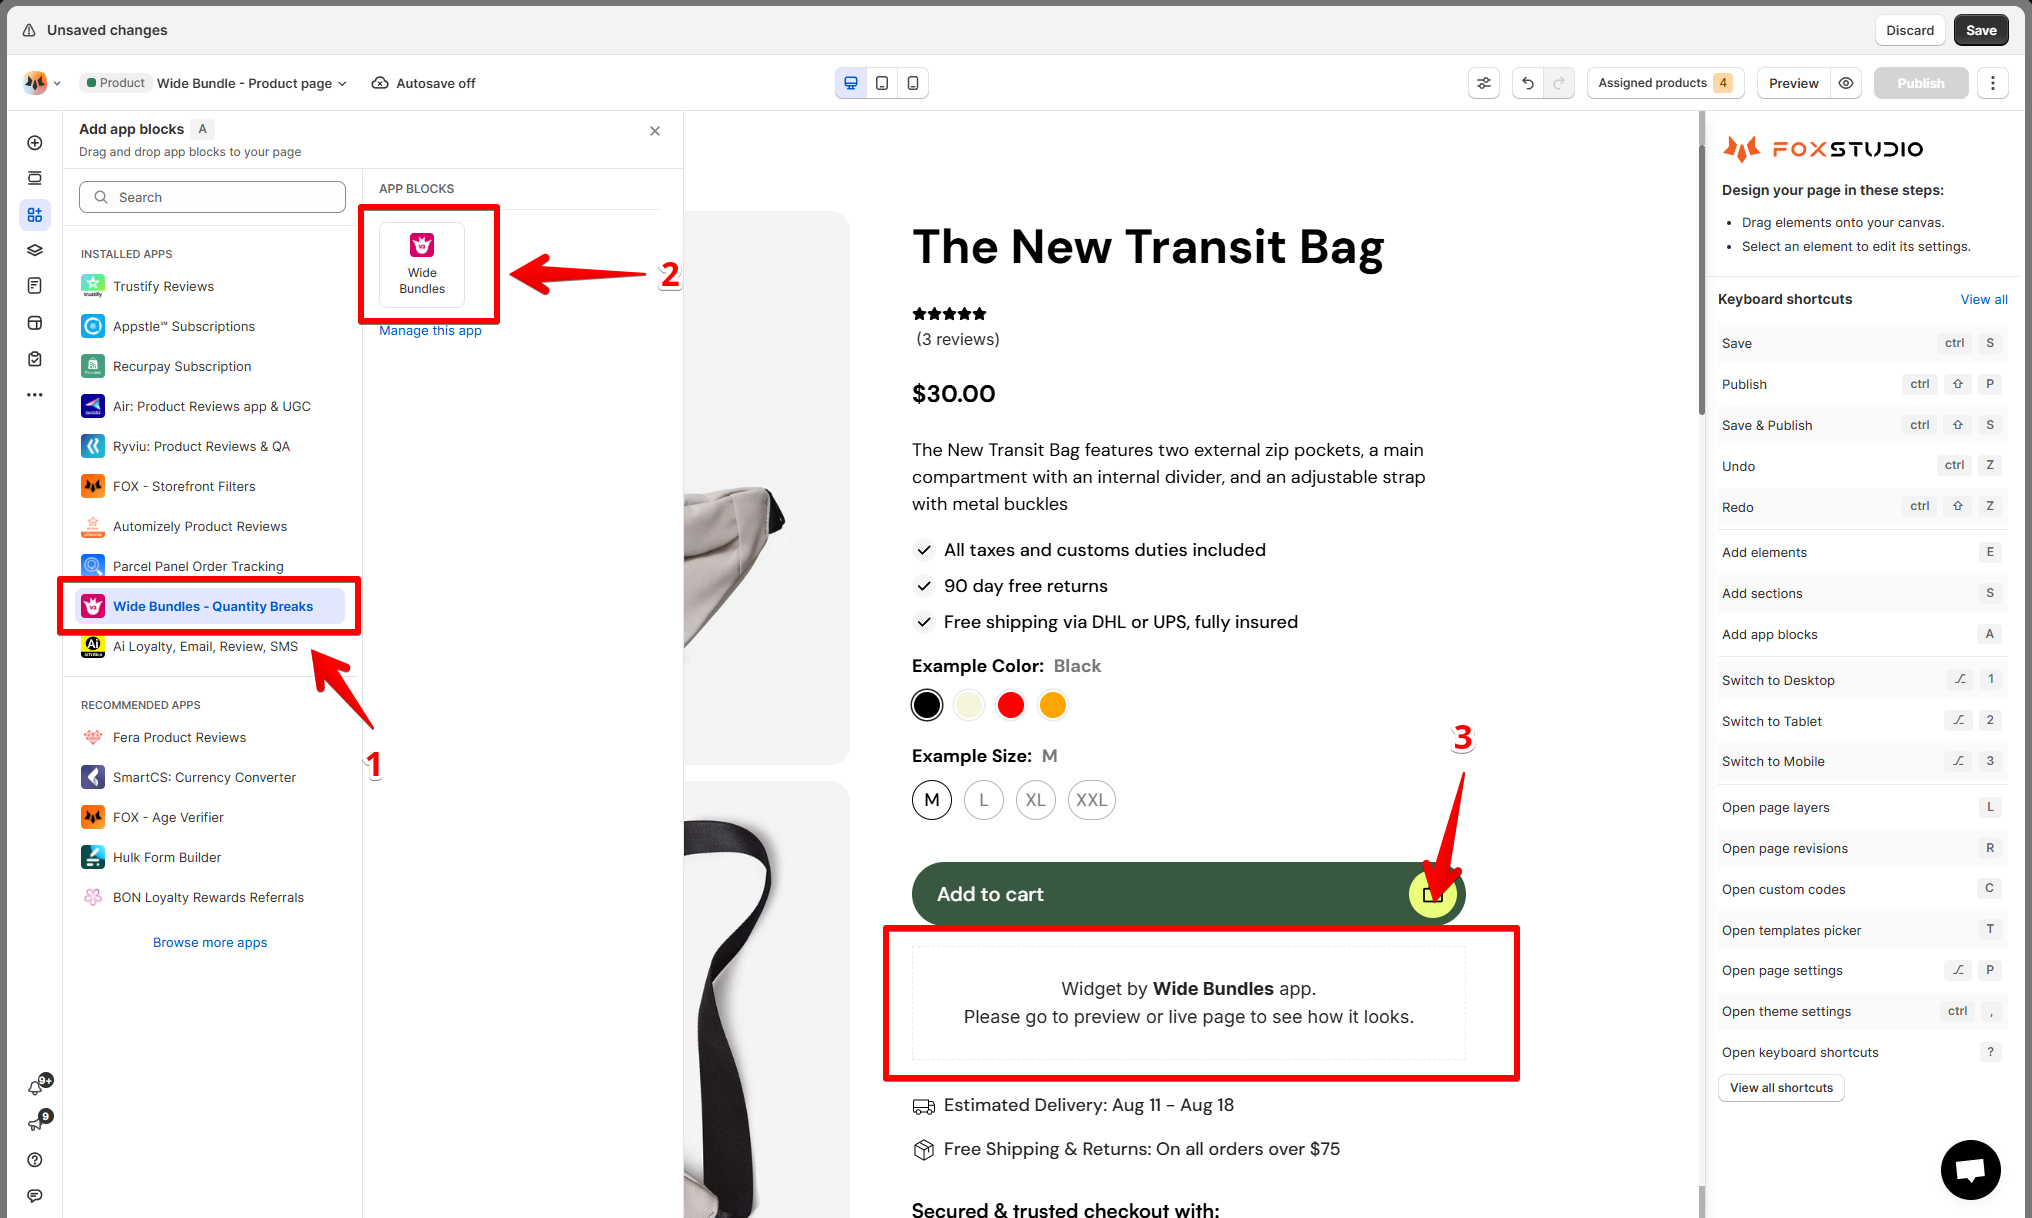This screenshot has height=1218, width=2032.
Task: Select size L option
Action: [x=984, y=800]
